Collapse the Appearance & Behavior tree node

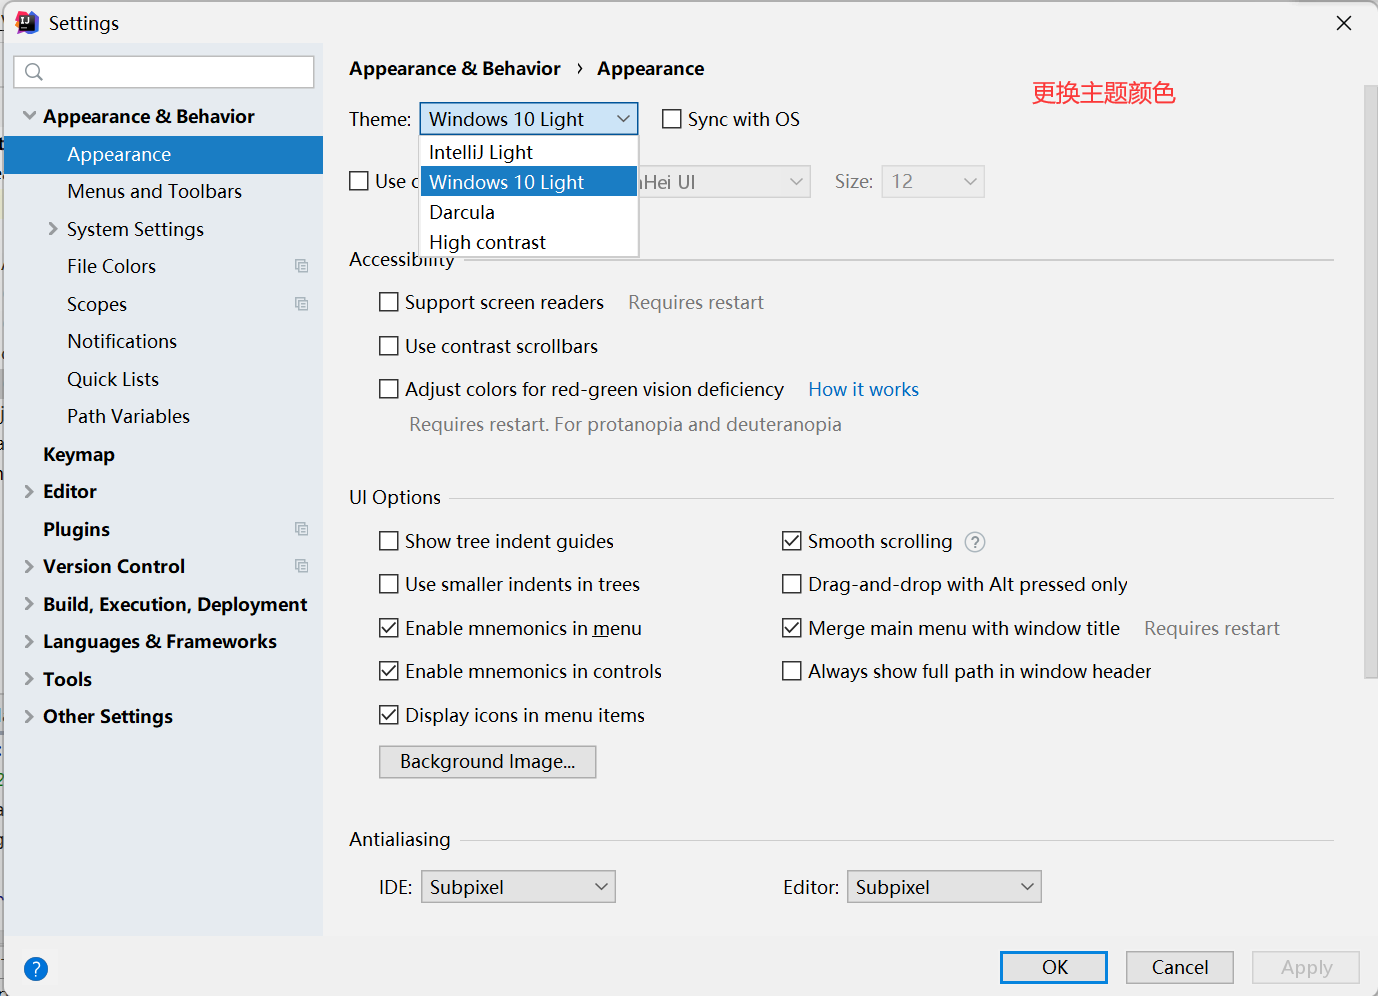tap(29, 116)
